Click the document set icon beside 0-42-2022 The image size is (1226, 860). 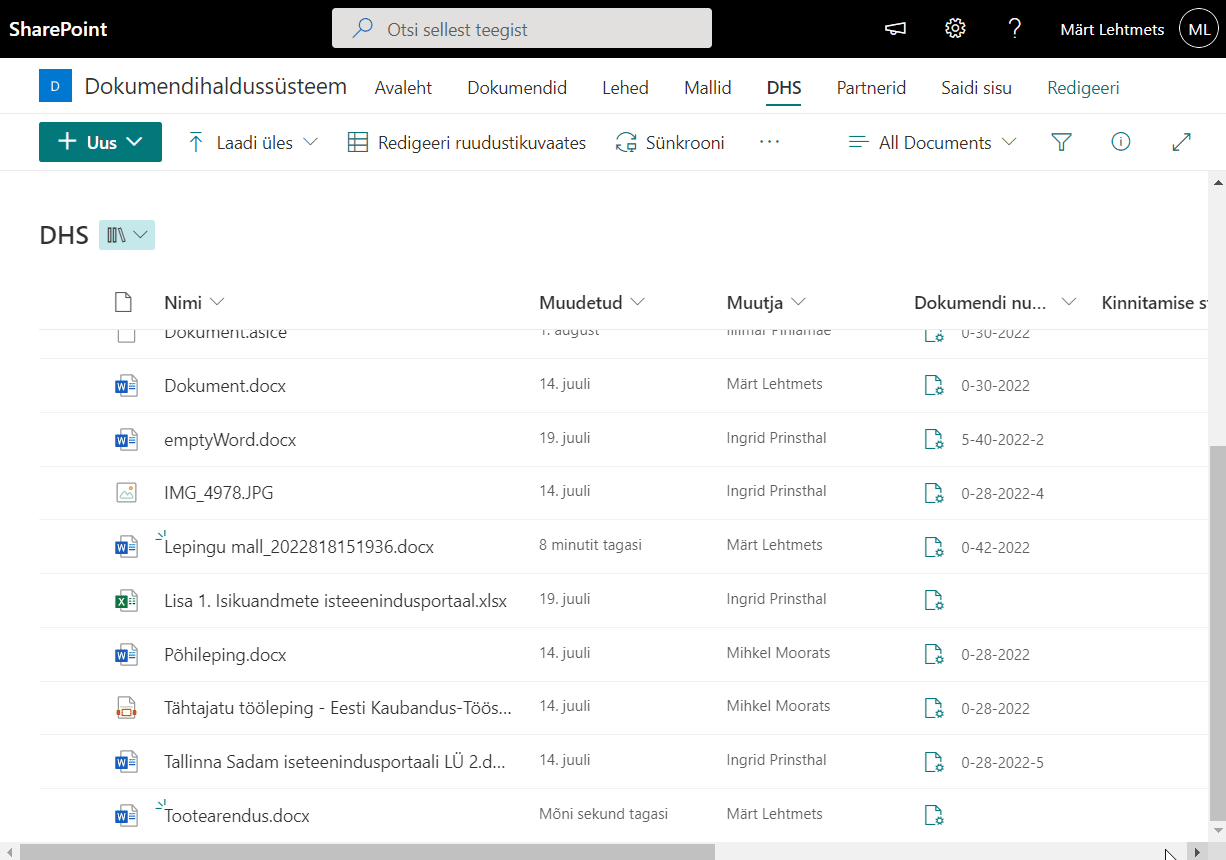[x=934, y=547]
